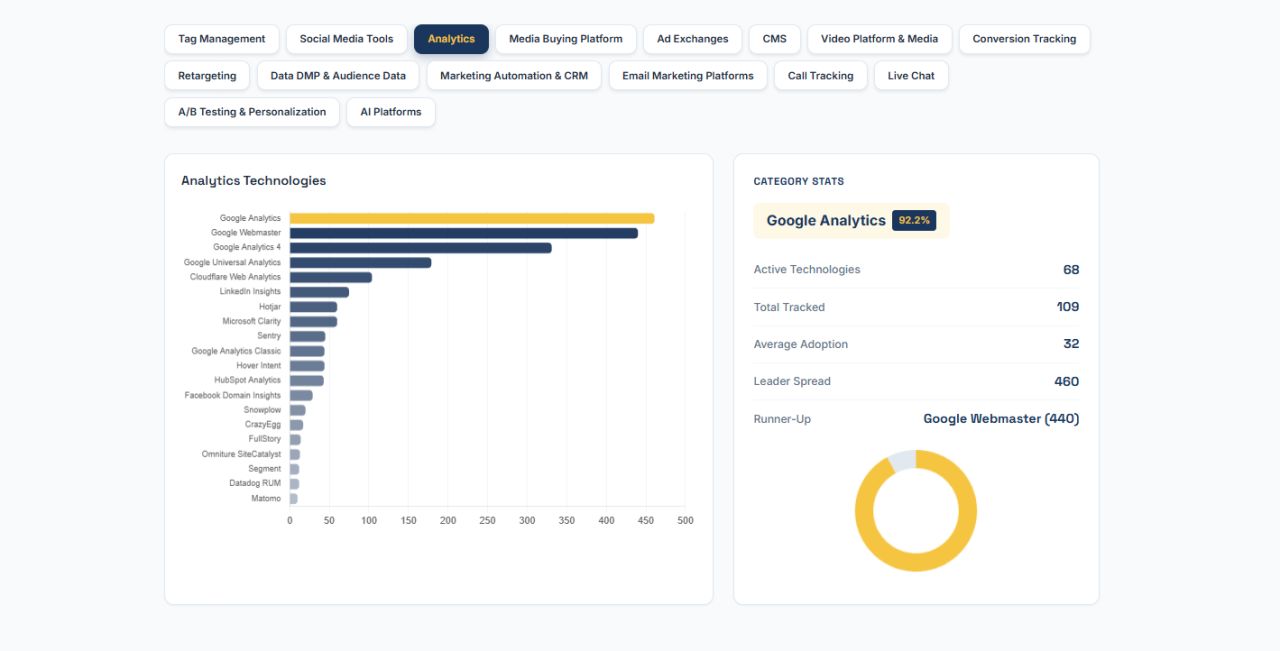
Task: Select the Ad Exchanges tab
Action: (x=692, y=39)
